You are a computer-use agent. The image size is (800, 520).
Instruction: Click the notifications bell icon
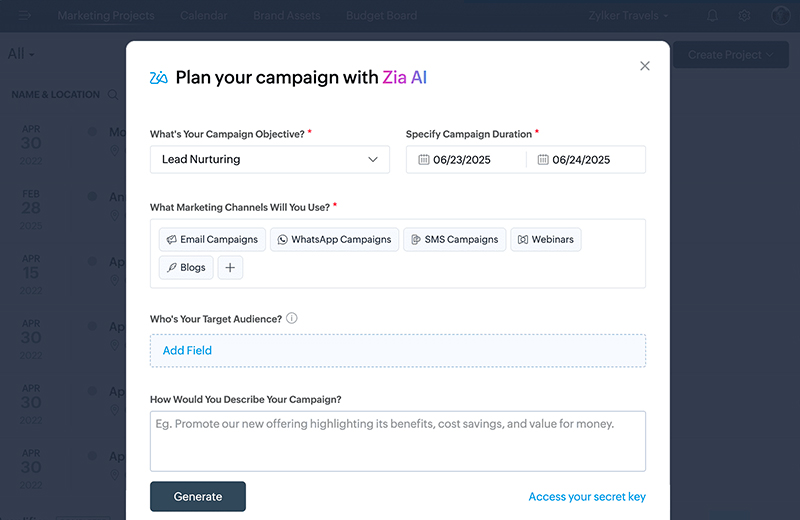(x=713, y=16)
